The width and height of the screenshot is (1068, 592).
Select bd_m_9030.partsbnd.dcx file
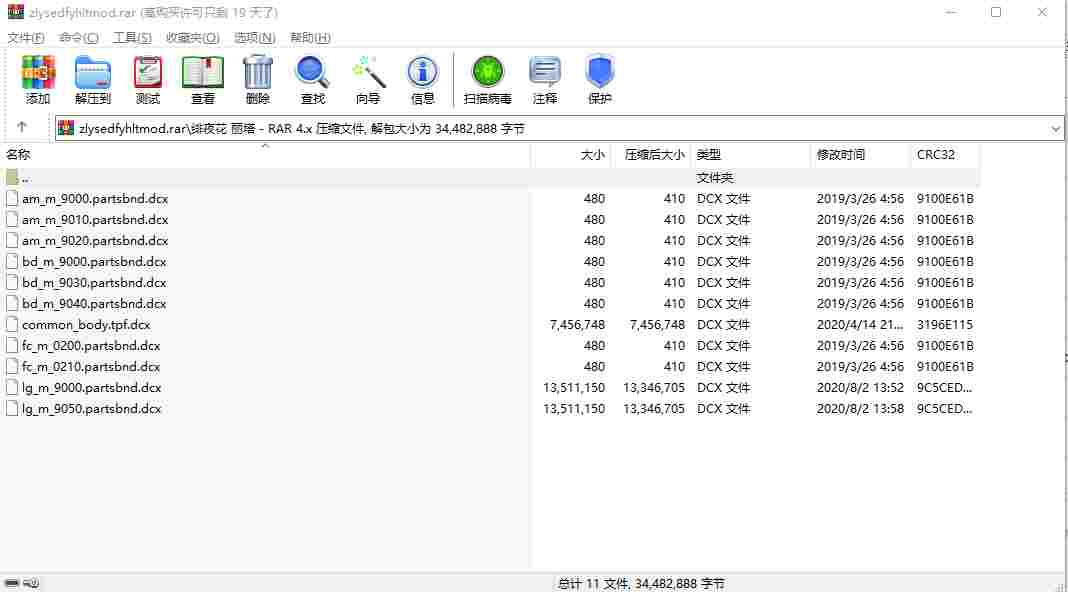pyautogui.click(x=94, y=282)
